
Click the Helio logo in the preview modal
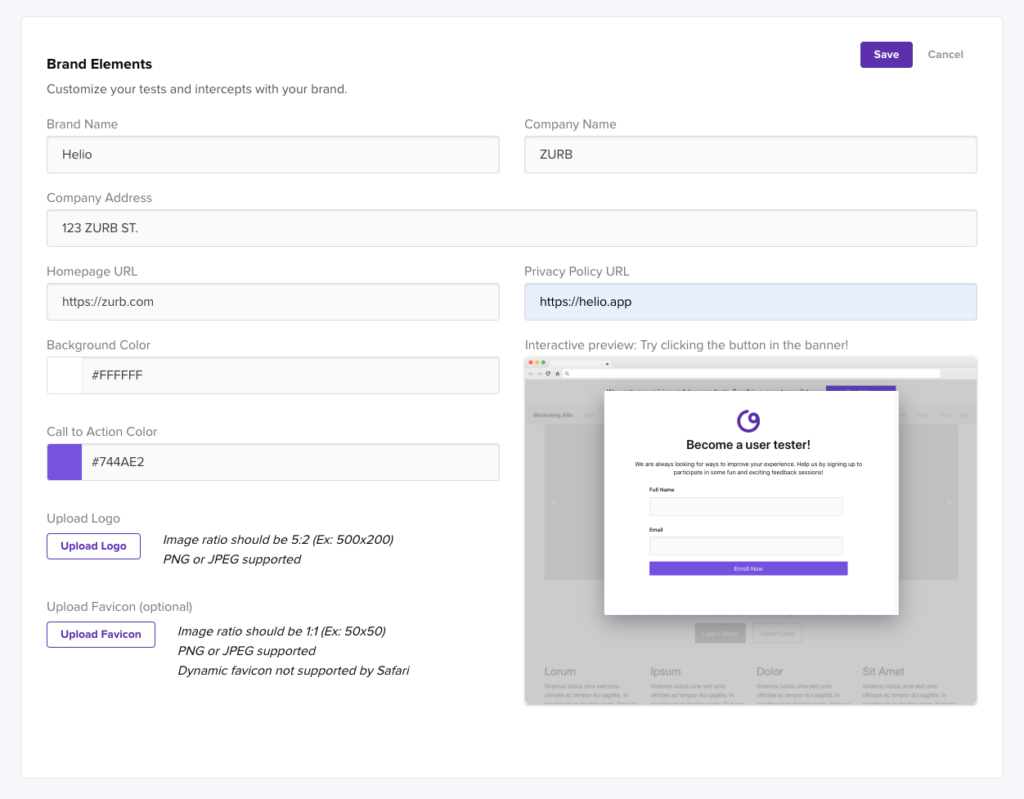pyautogui.click(x=749, y=420)
